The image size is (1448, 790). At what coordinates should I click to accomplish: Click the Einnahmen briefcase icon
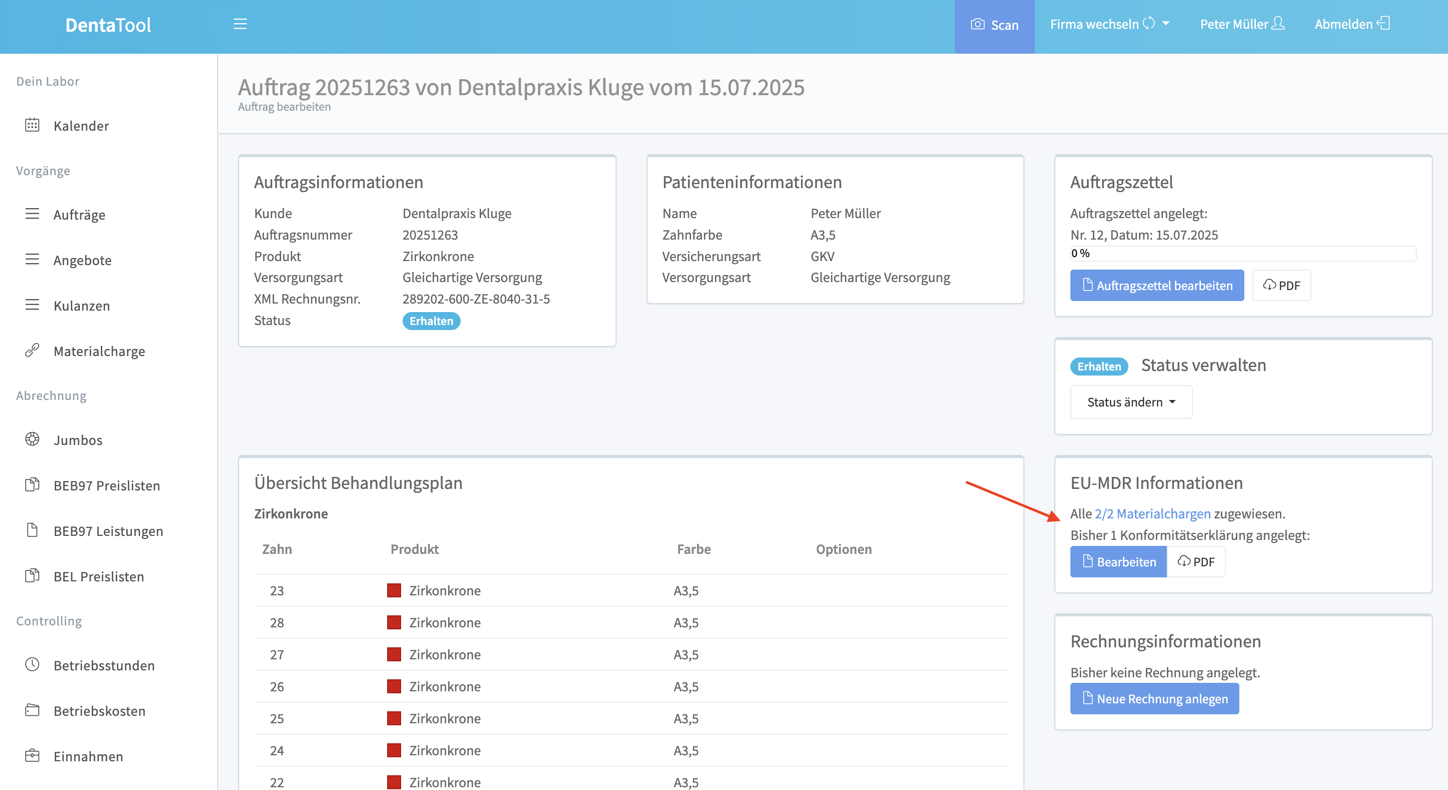pos(32,755)
